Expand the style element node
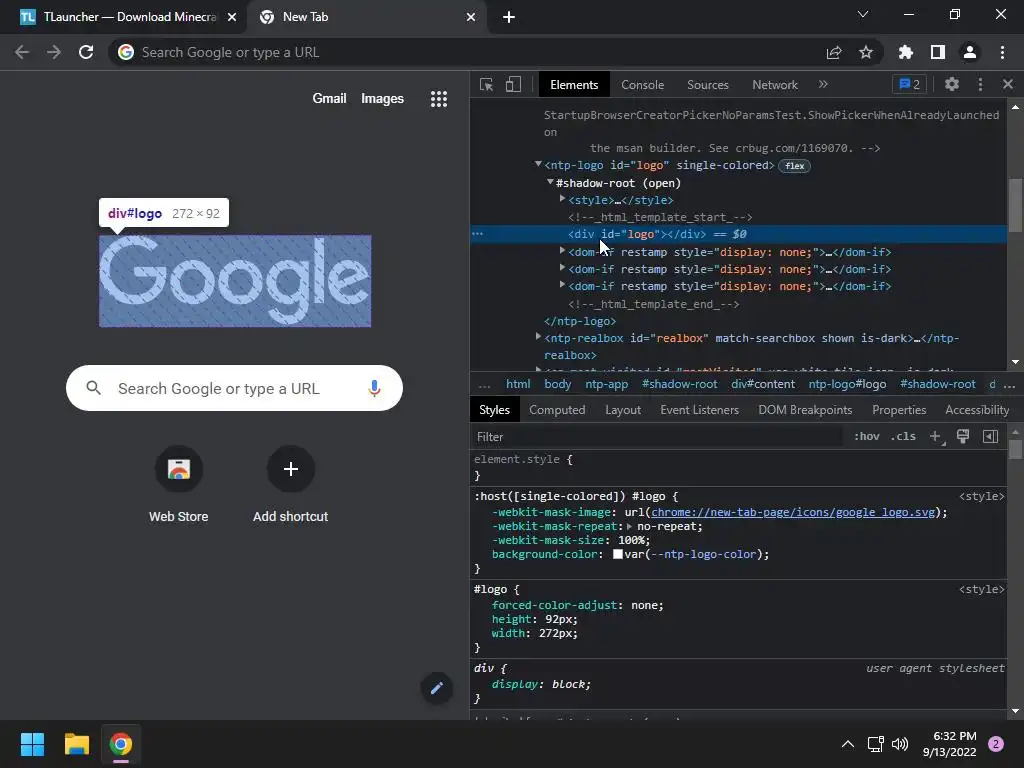Viewport: 1024px width, 768px height. coord(562,199)
